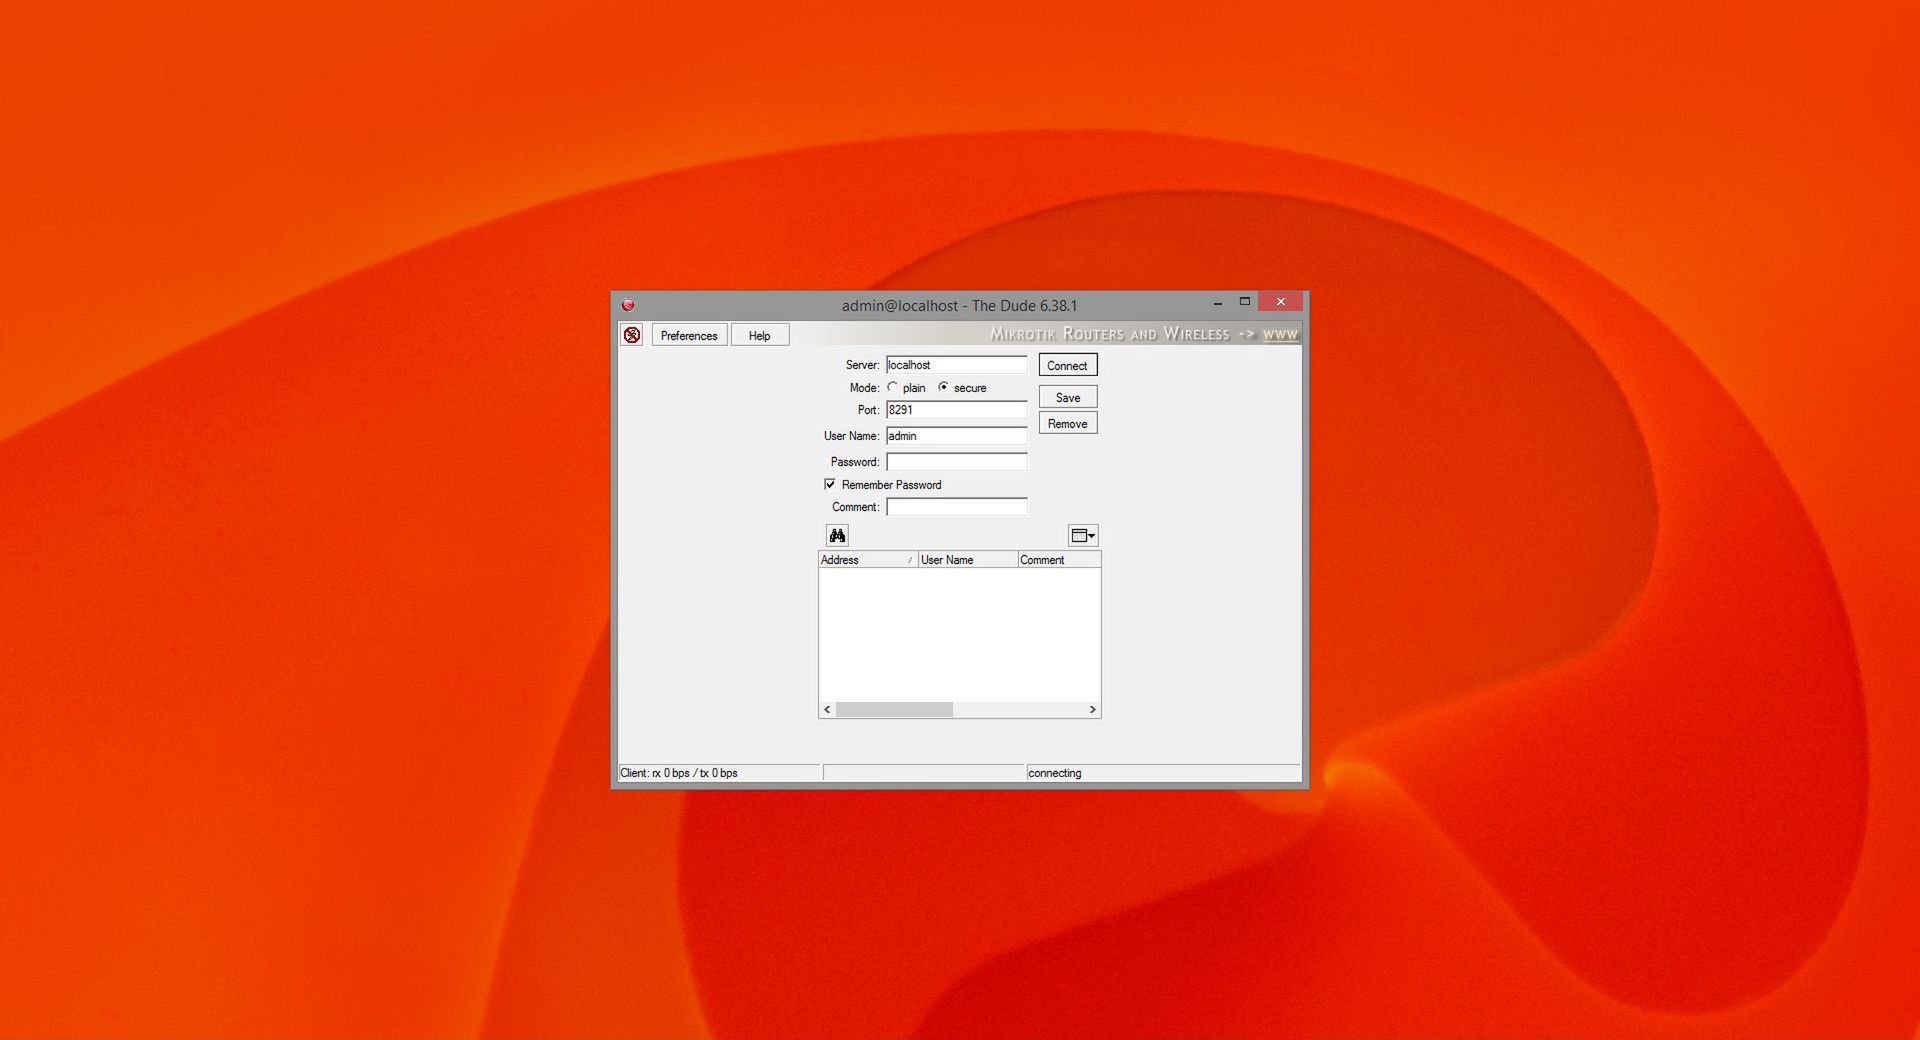The width and height of the screenshot is (1920, 1040).
Task: Click the binoculars discover servers icon
Action: [837, 536]
